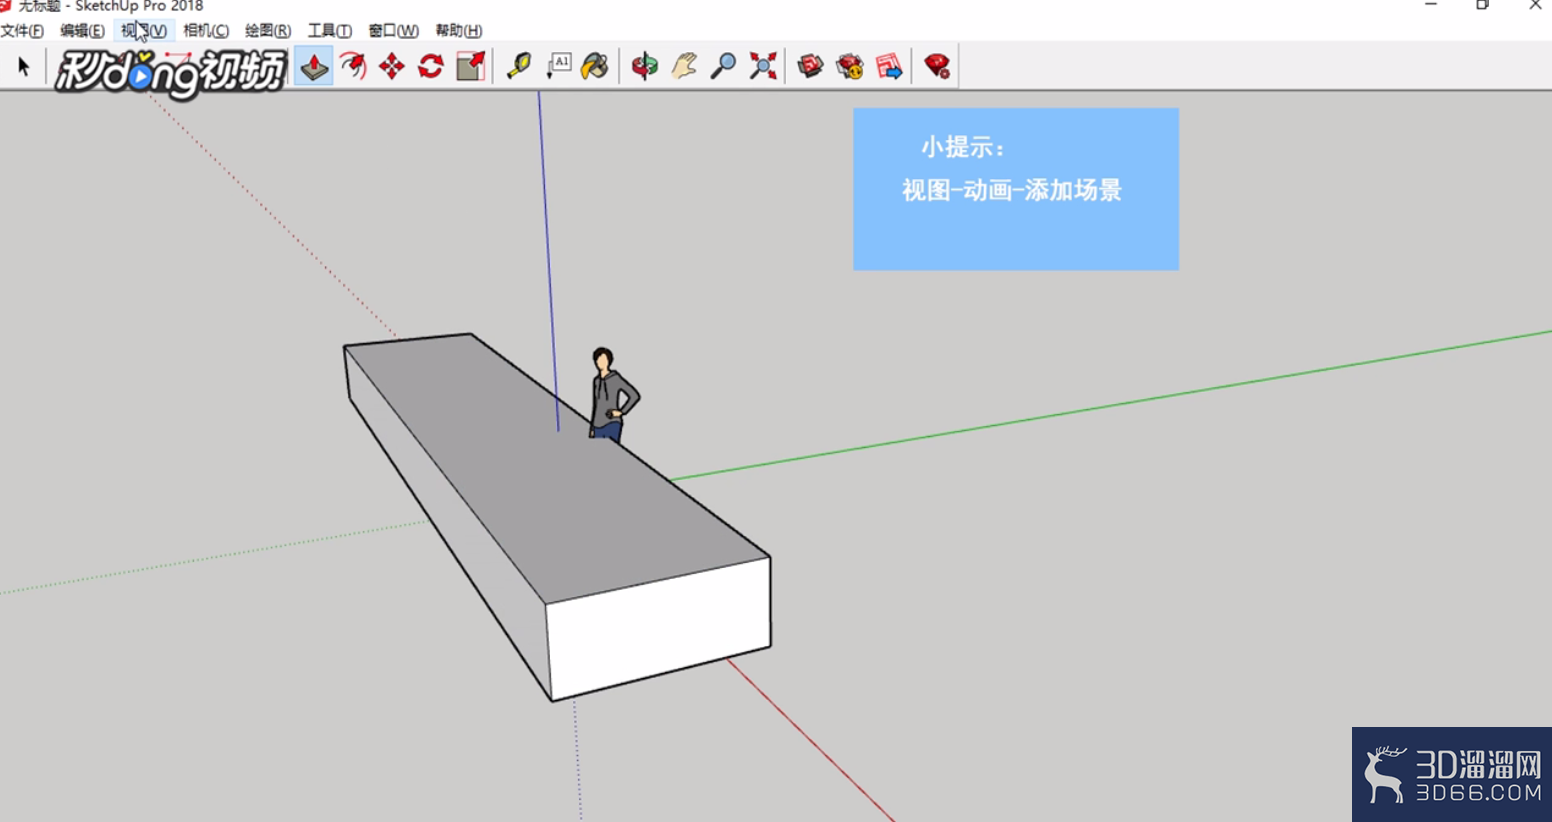Select the white front face of box
This screenshot has height=822, width=1552.
pyautogui.click(x=658, y=628)
